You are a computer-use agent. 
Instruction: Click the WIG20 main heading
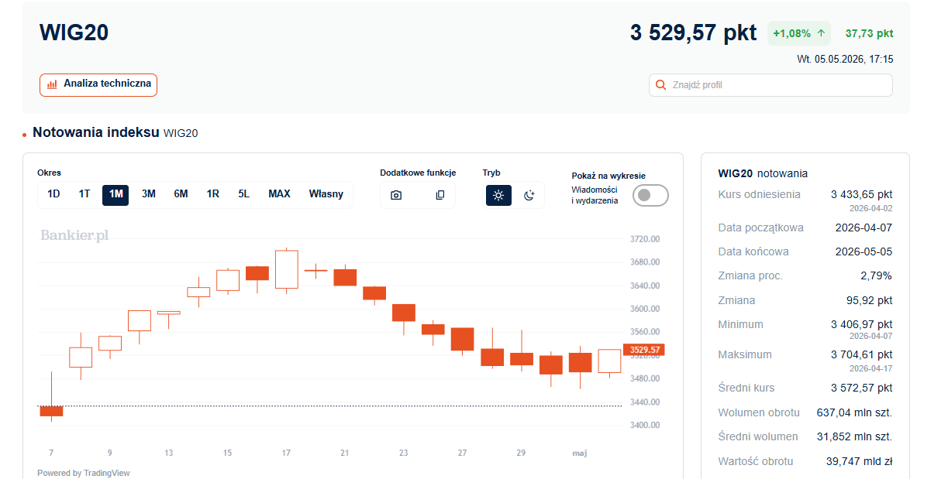[x=74, y=33]
